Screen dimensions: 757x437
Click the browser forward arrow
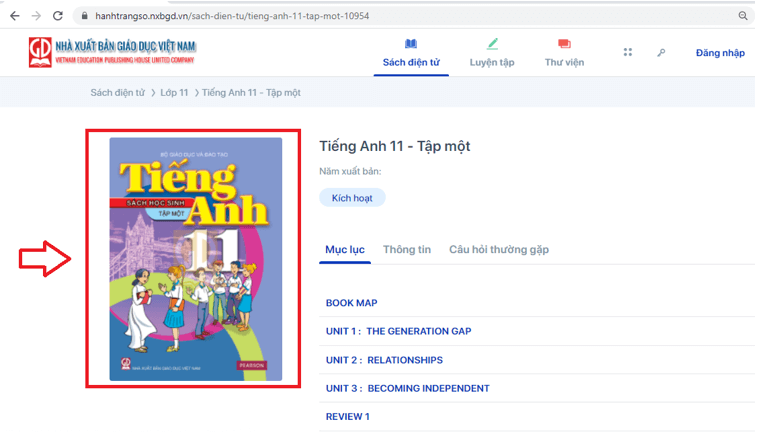[36, 16]
